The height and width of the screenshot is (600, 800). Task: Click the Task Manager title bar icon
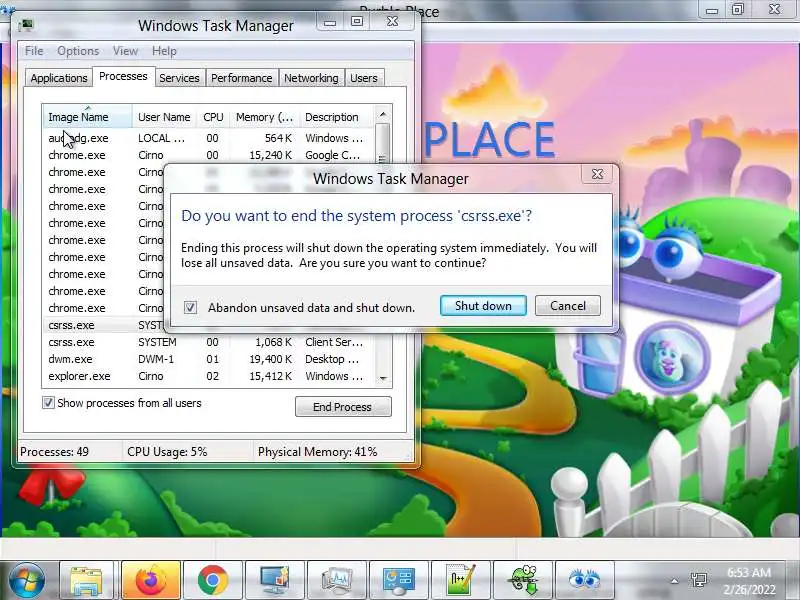(x=26, y=25)
